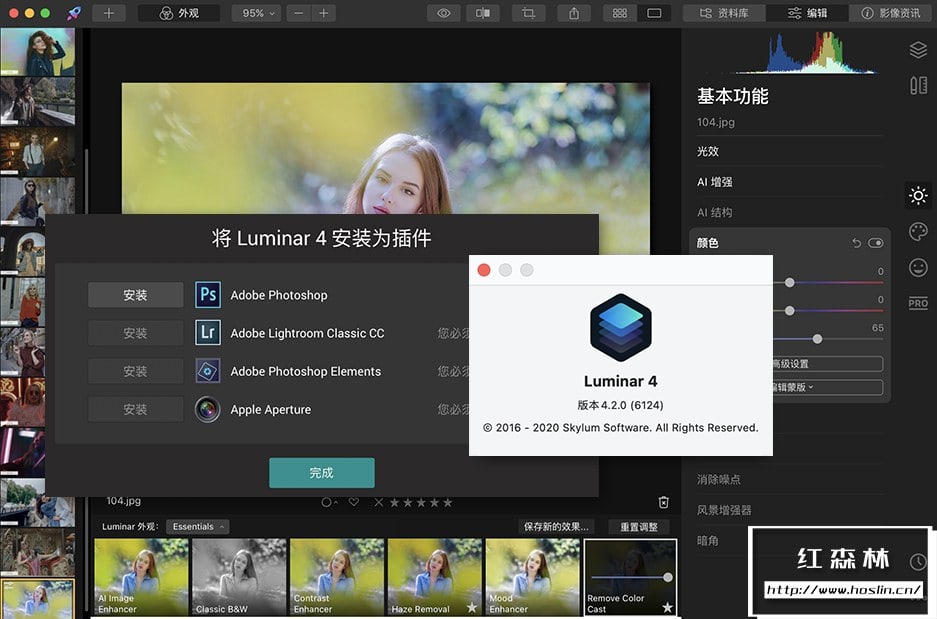Apply the Mood Enhancer look
Viewport: 937px width, 619px height.
(532, 577)
